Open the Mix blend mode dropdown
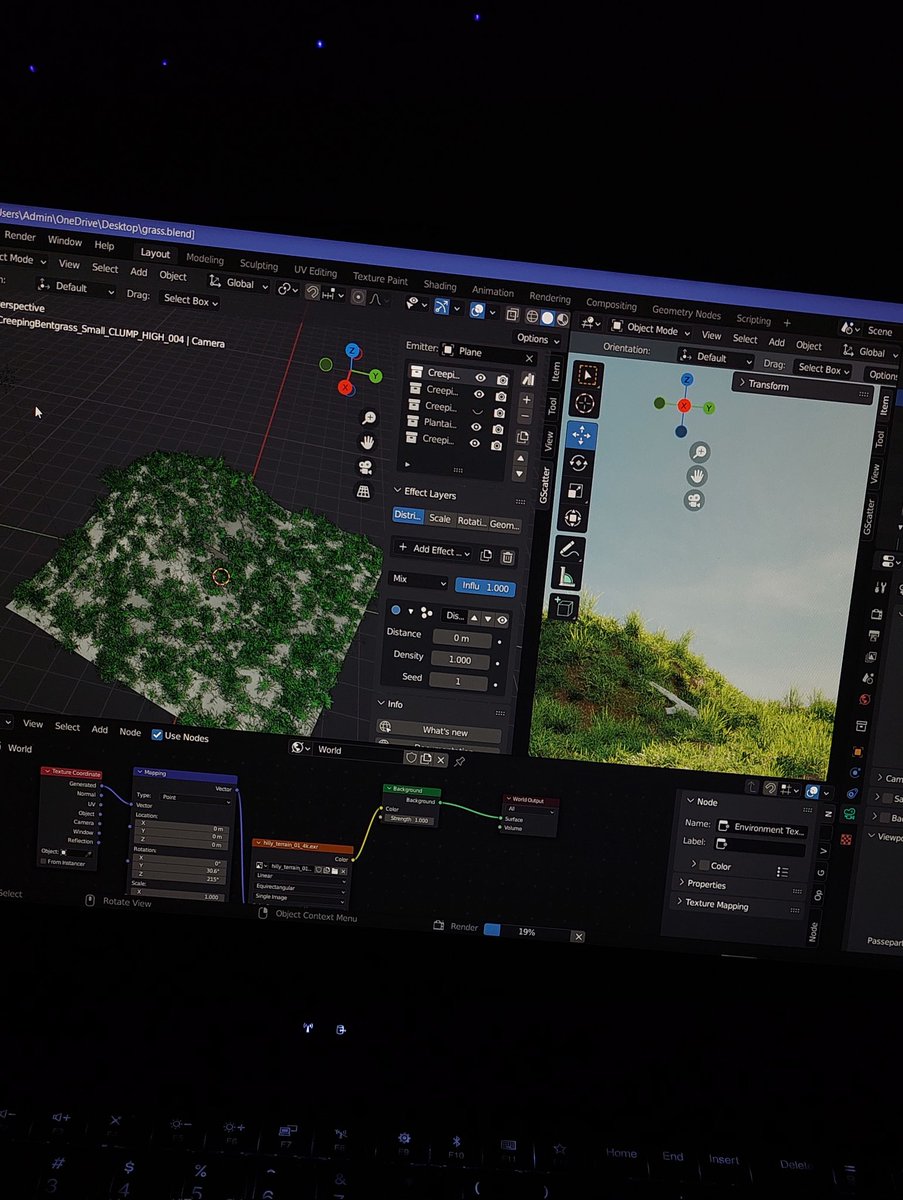Viewport: 903px width, 1200px height. pyautogui.click(x=418, y=581)
